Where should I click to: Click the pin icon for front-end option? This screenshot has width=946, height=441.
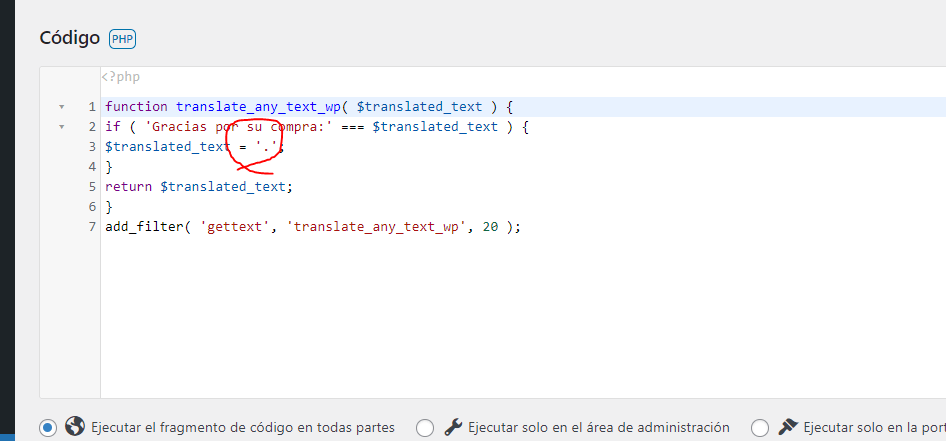(788, 427)
